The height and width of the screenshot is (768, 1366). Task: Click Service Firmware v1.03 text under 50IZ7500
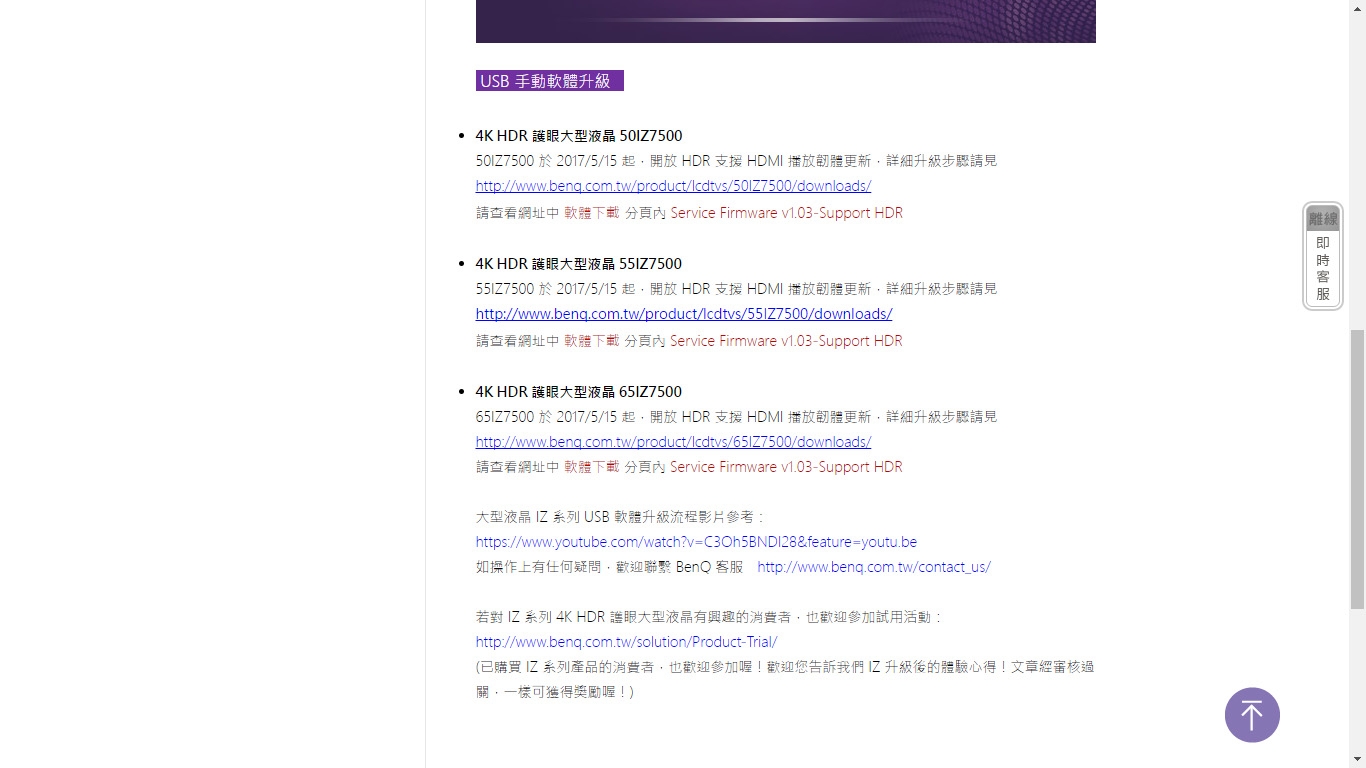[x=786, y=213]
